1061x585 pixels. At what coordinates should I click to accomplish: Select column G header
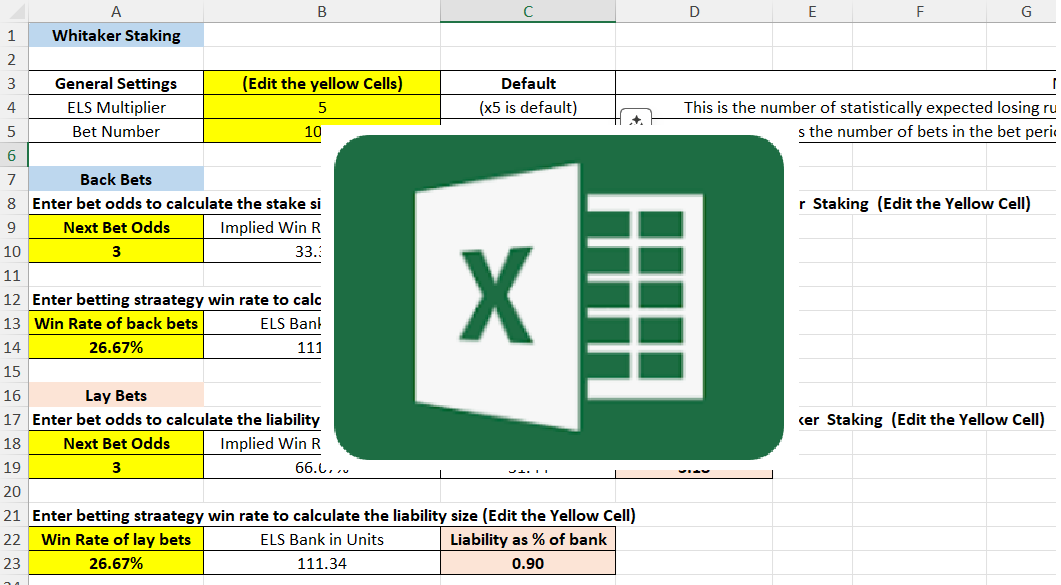coord(1024,11)
